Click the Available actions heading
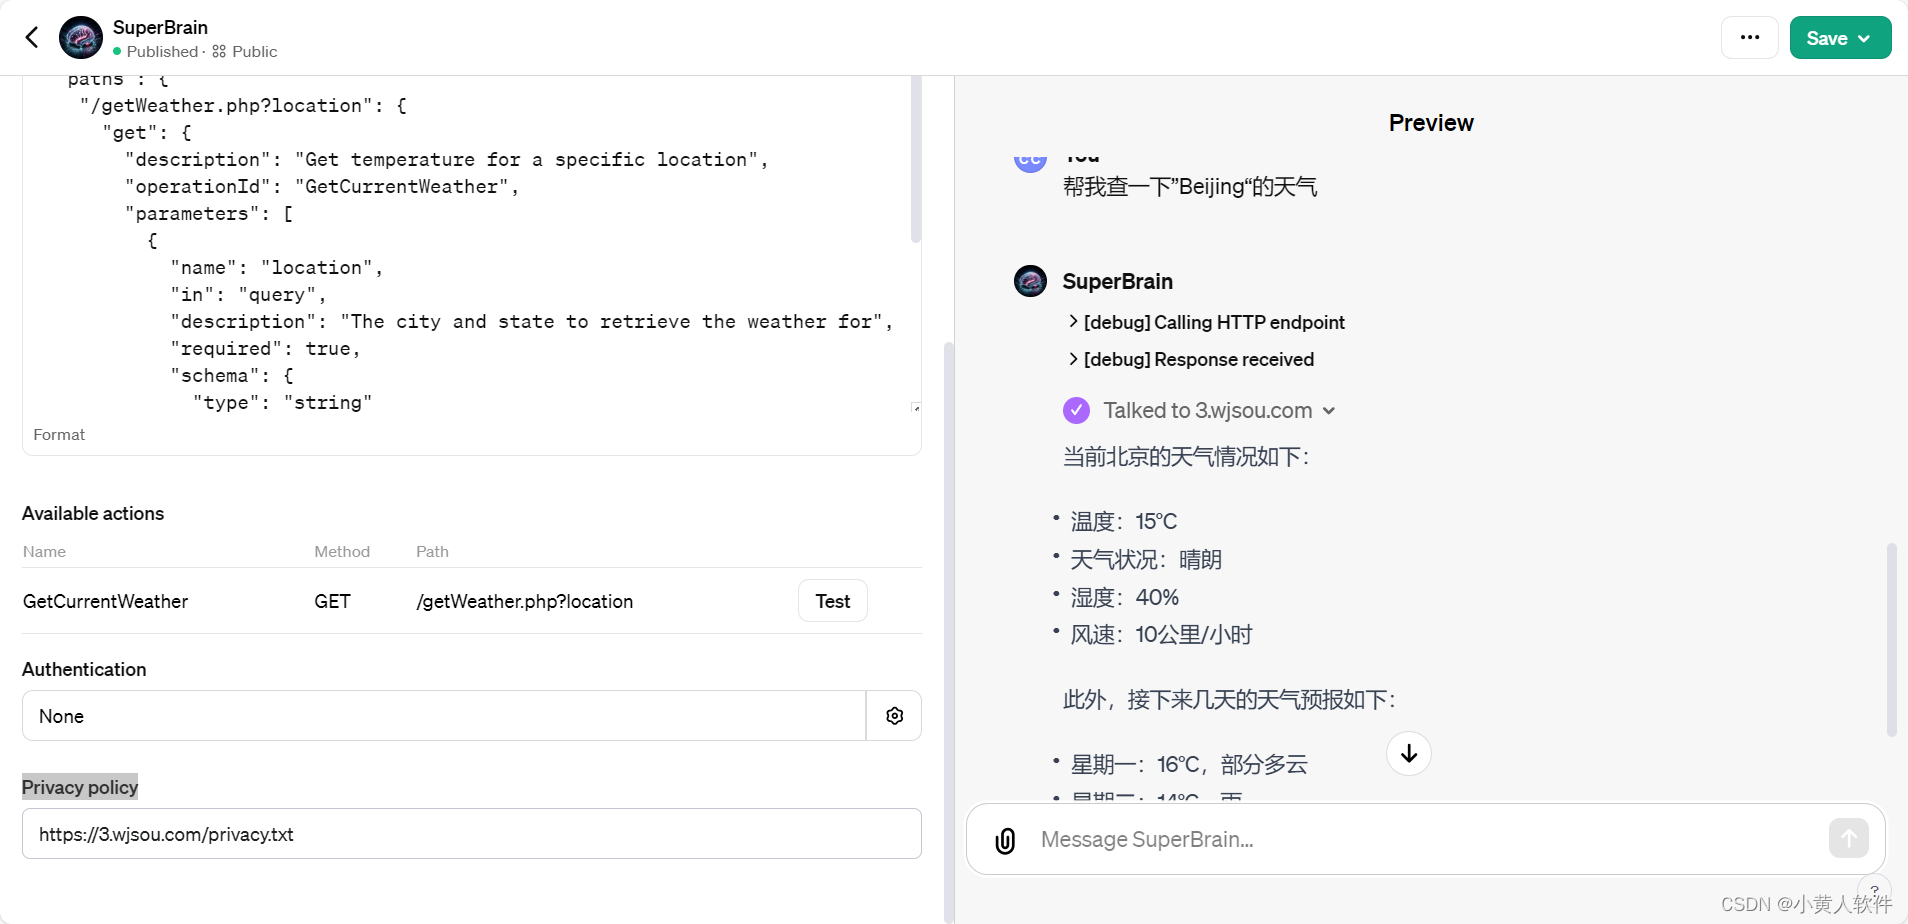The width and height of the screenshot is (1908, 924). tap(93, 514)
